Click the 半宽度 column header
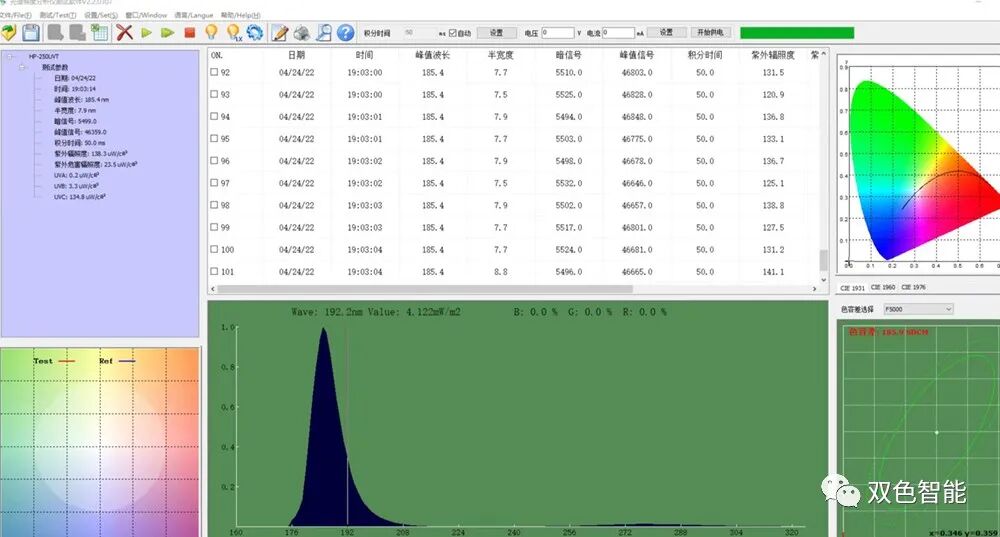The height and width of the screenshot is (537, 1000). 501,55
